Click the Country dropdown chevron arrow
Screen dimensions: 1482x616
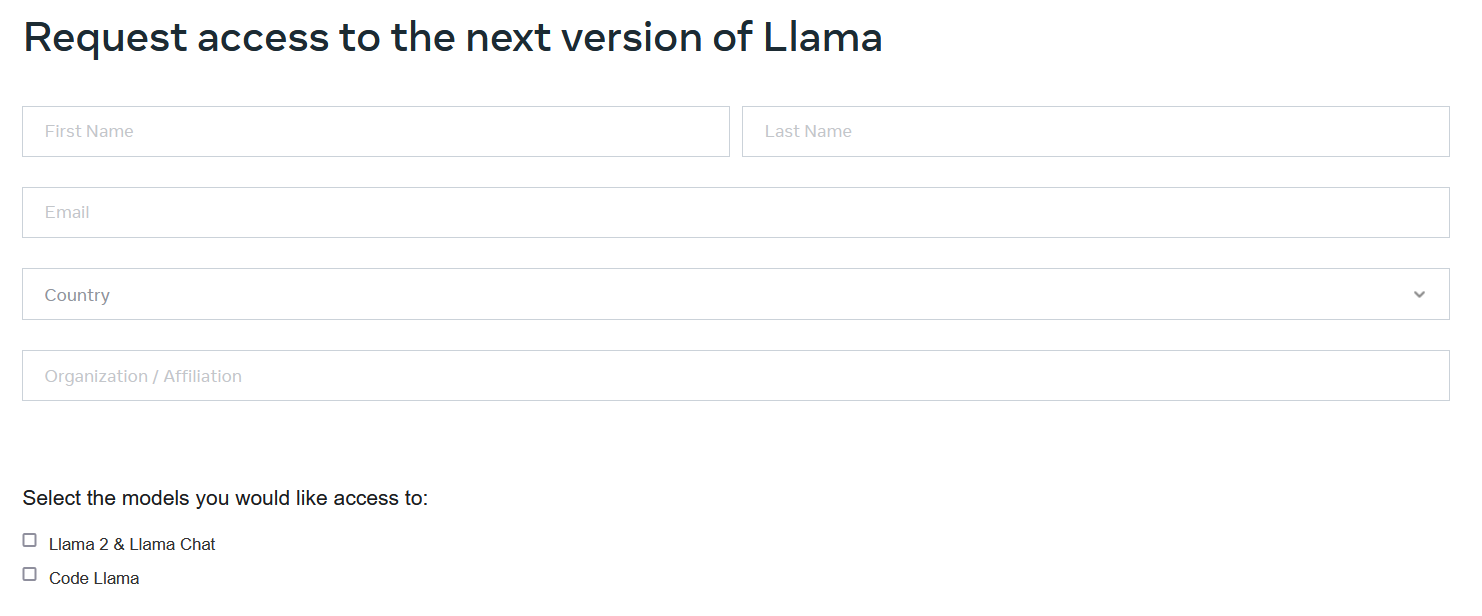pyautogui.click(x=1418, y=294)
